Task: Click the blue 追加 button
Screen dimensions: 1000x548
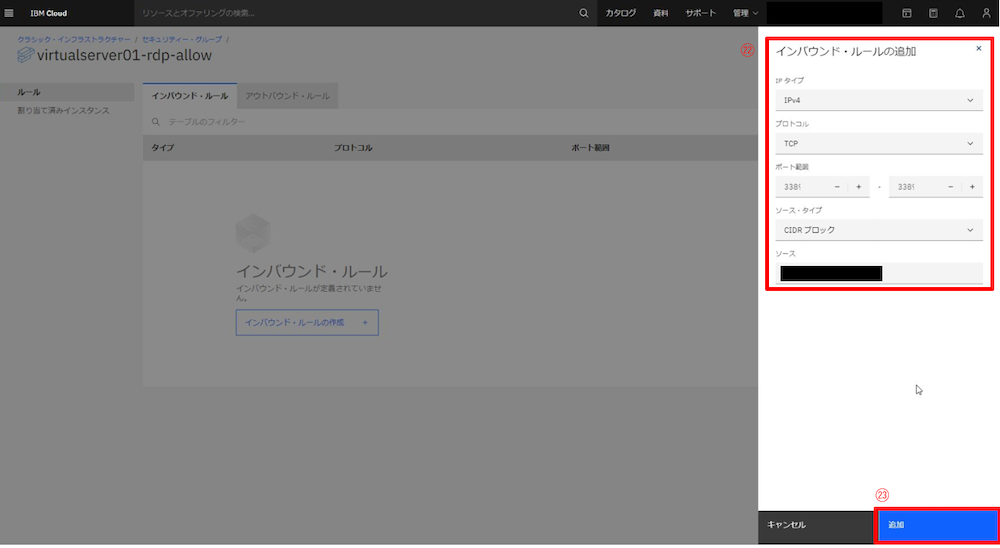Action: 937,525
